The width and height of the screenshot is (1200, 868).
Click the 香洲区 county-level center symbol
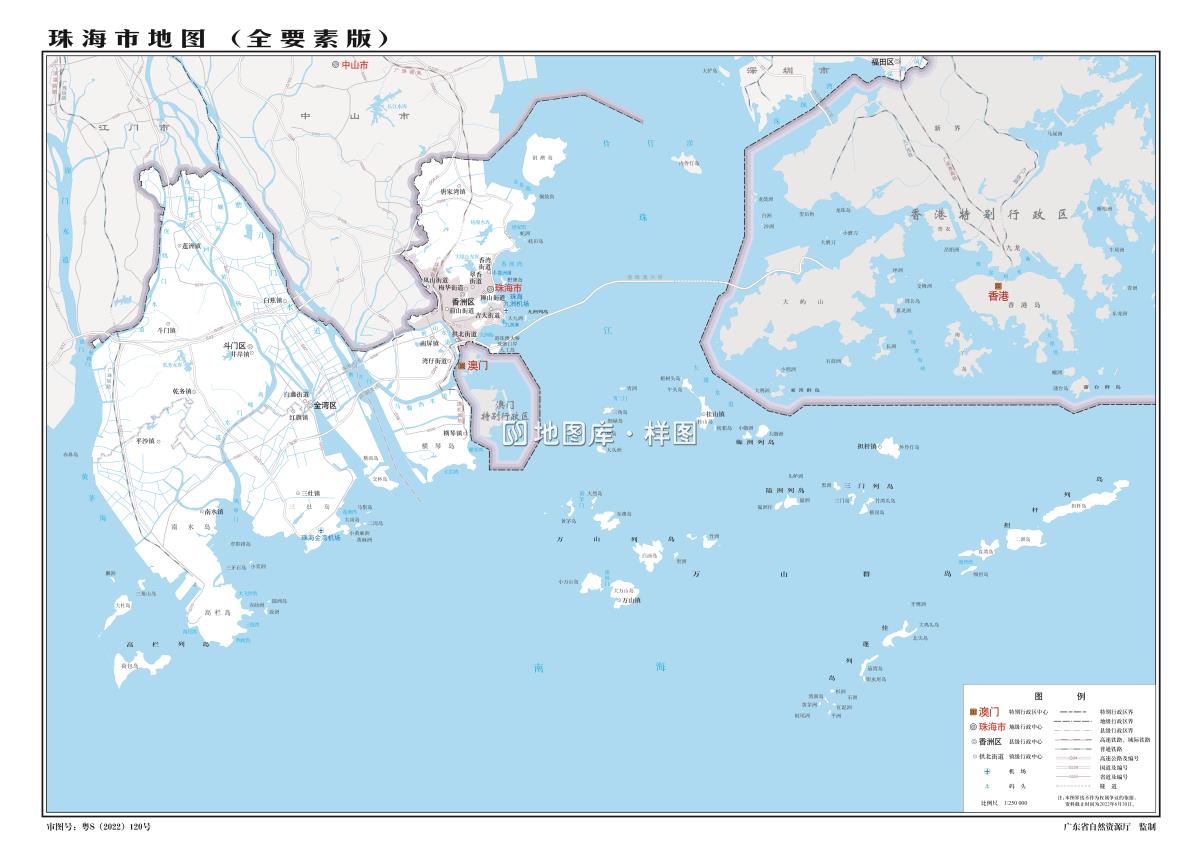click(x=461, y=294)
